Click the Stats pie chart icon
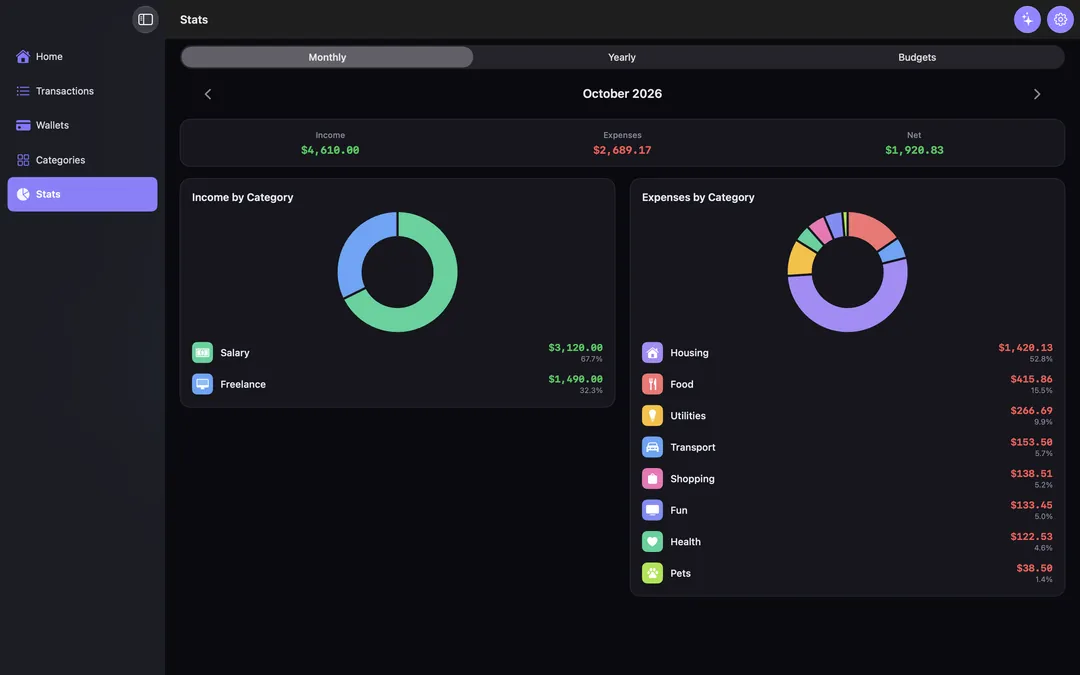1080x675 pixels. [23, 194]
